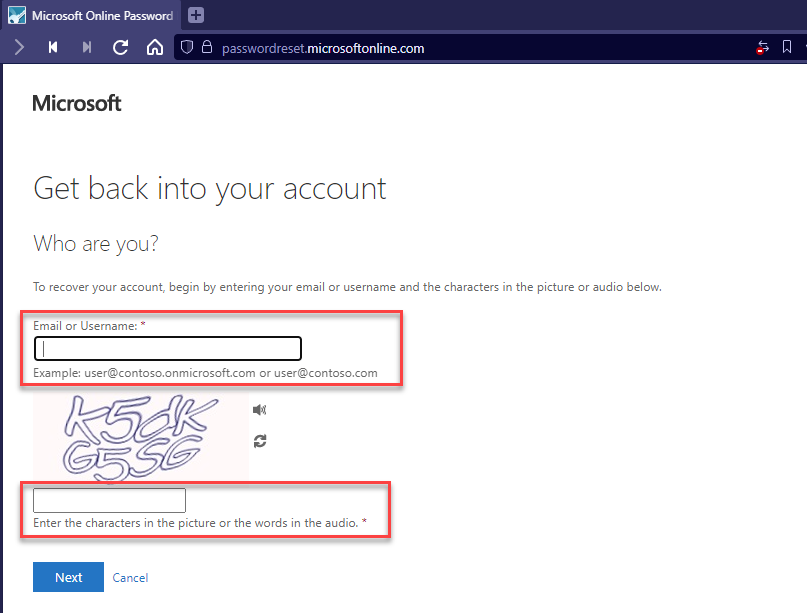Screen dimensions: 807x613
Task: Click the 'Who are you?' subheading
Action: click(96, 244)
